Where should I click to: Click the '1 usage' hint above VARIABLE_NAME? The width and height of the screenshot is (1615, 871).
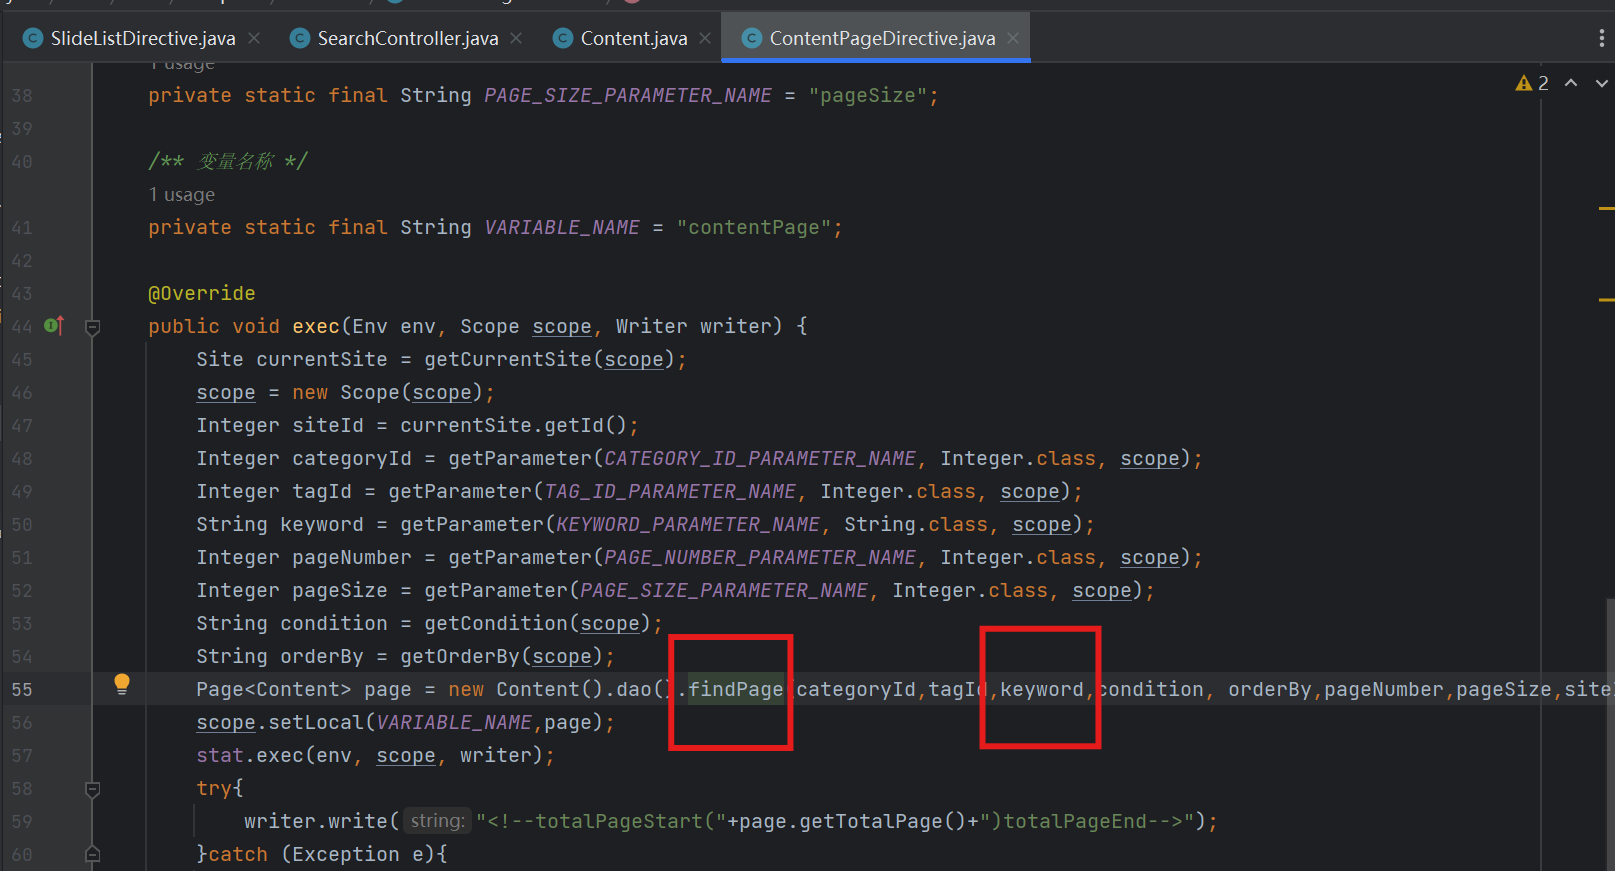coord(182,194)
